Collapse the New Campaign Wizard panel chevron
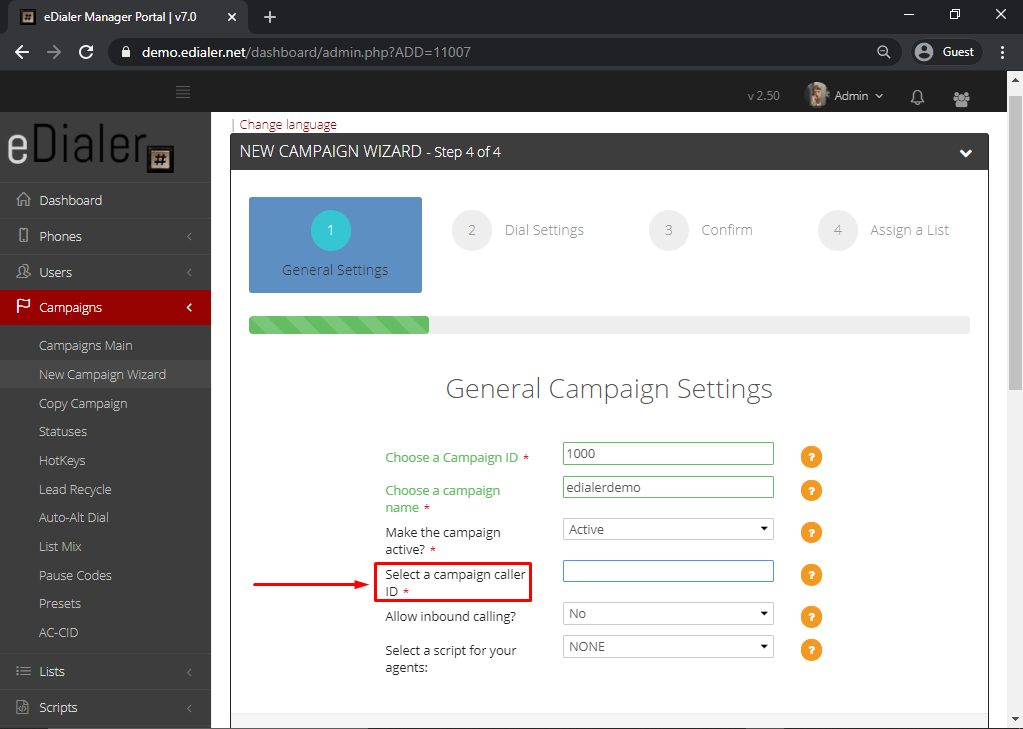1023x729 pixels. 966,153
